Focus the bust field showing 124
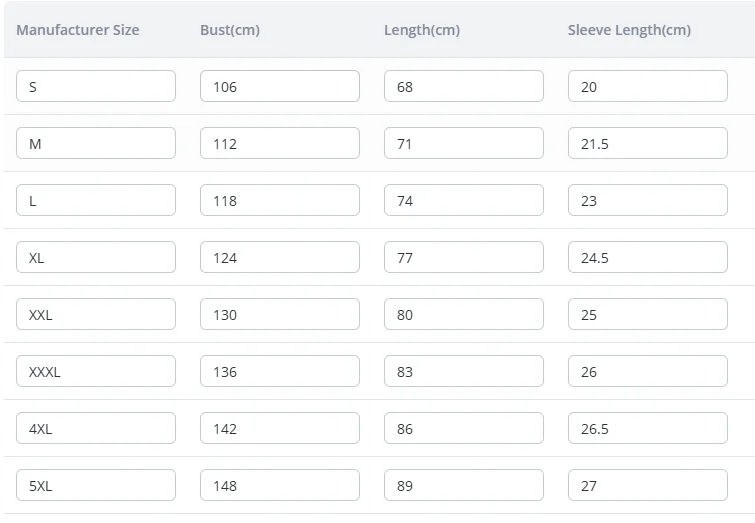The image size is (755, 523). [x=279, y=257]
